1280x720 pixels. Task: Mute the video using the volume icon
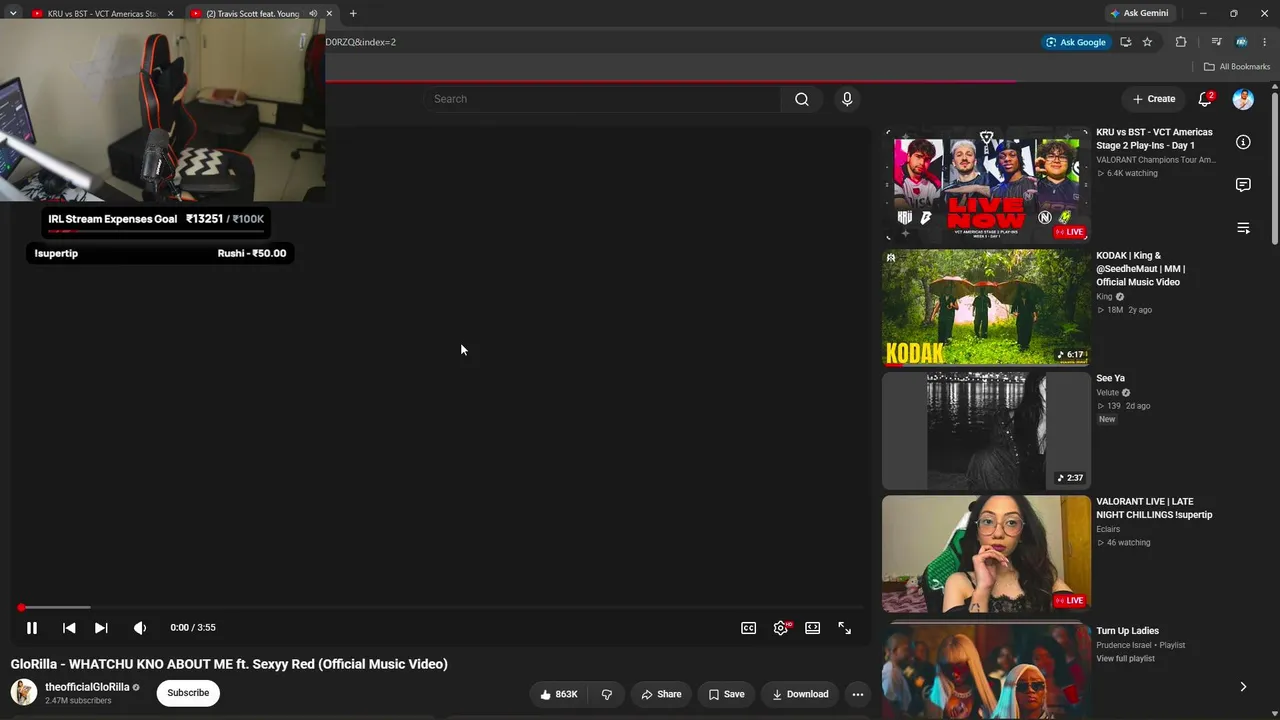[140, 628]
